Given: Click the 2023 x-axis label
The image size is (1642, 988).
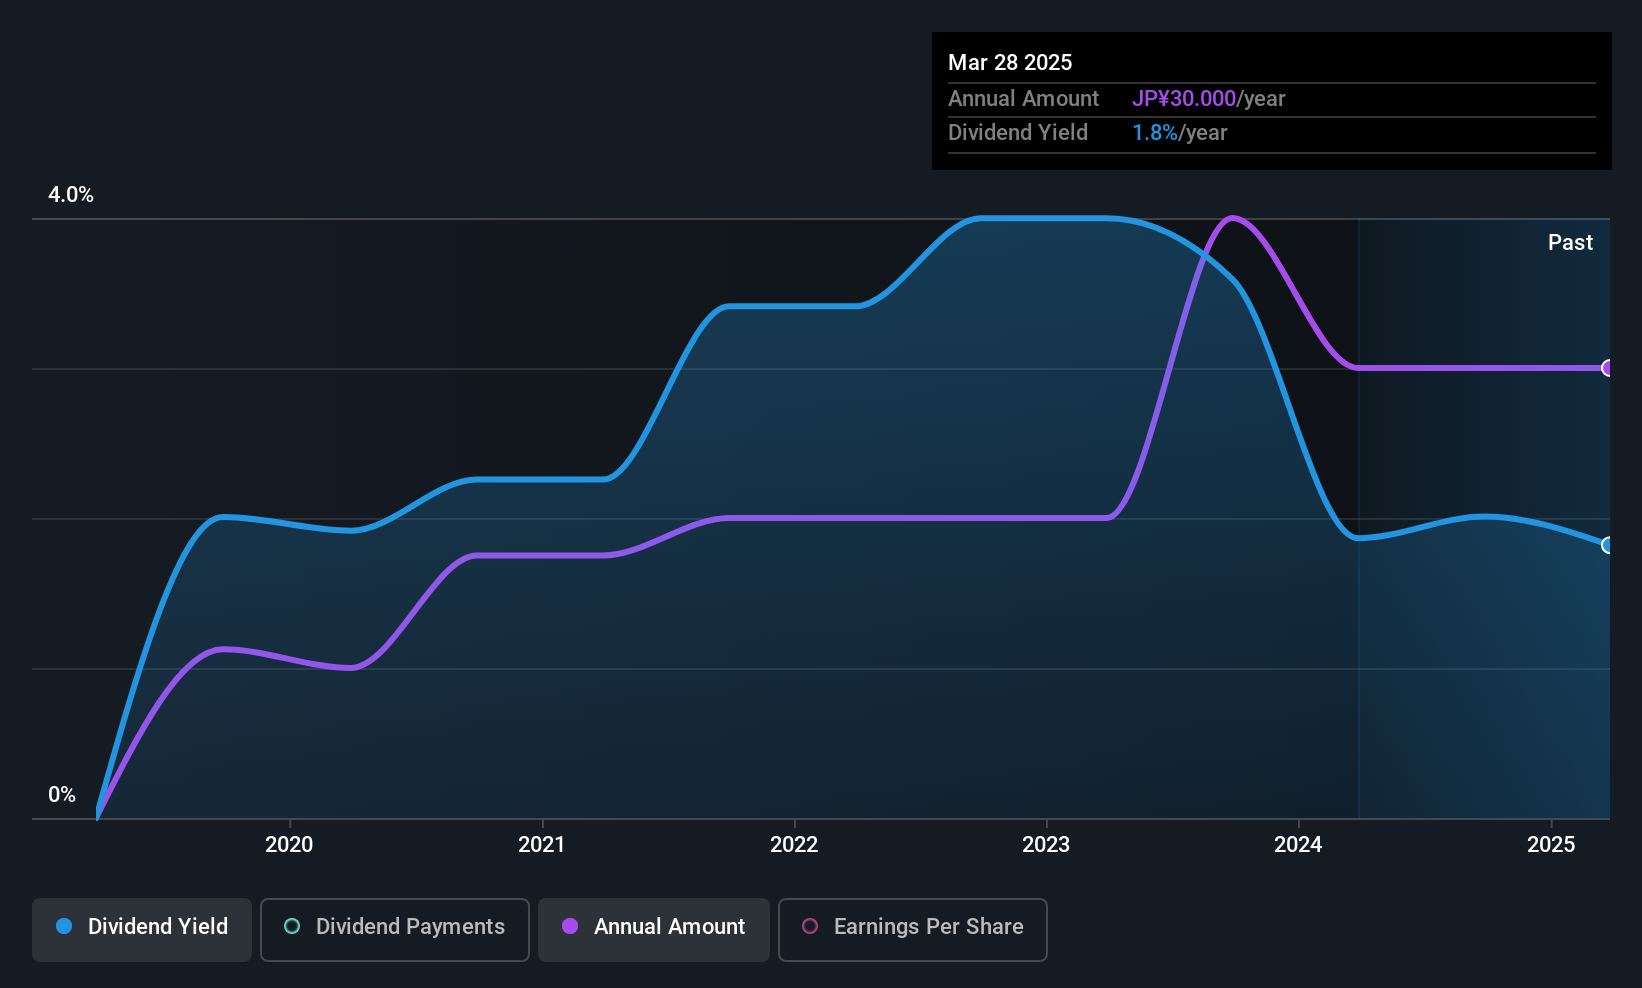Looking at the screenshot, I should coord(1046,844).
